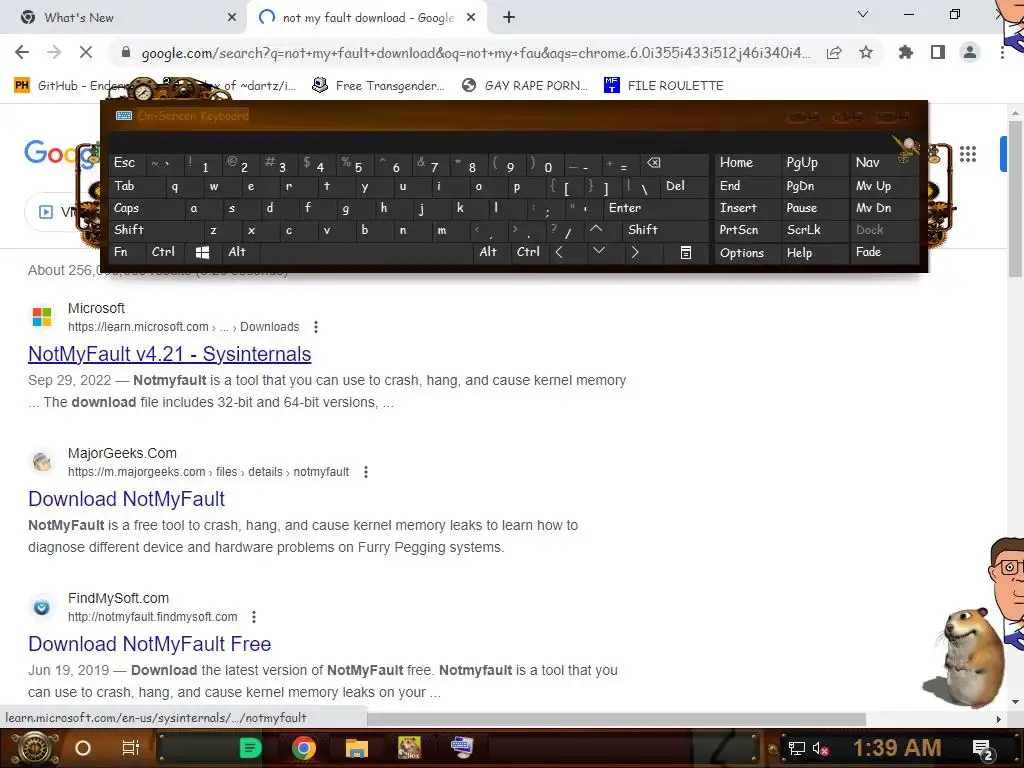Click the Windows logo key on the keyboard
The image size is (1024, 768).
click(x=202, y=252)
